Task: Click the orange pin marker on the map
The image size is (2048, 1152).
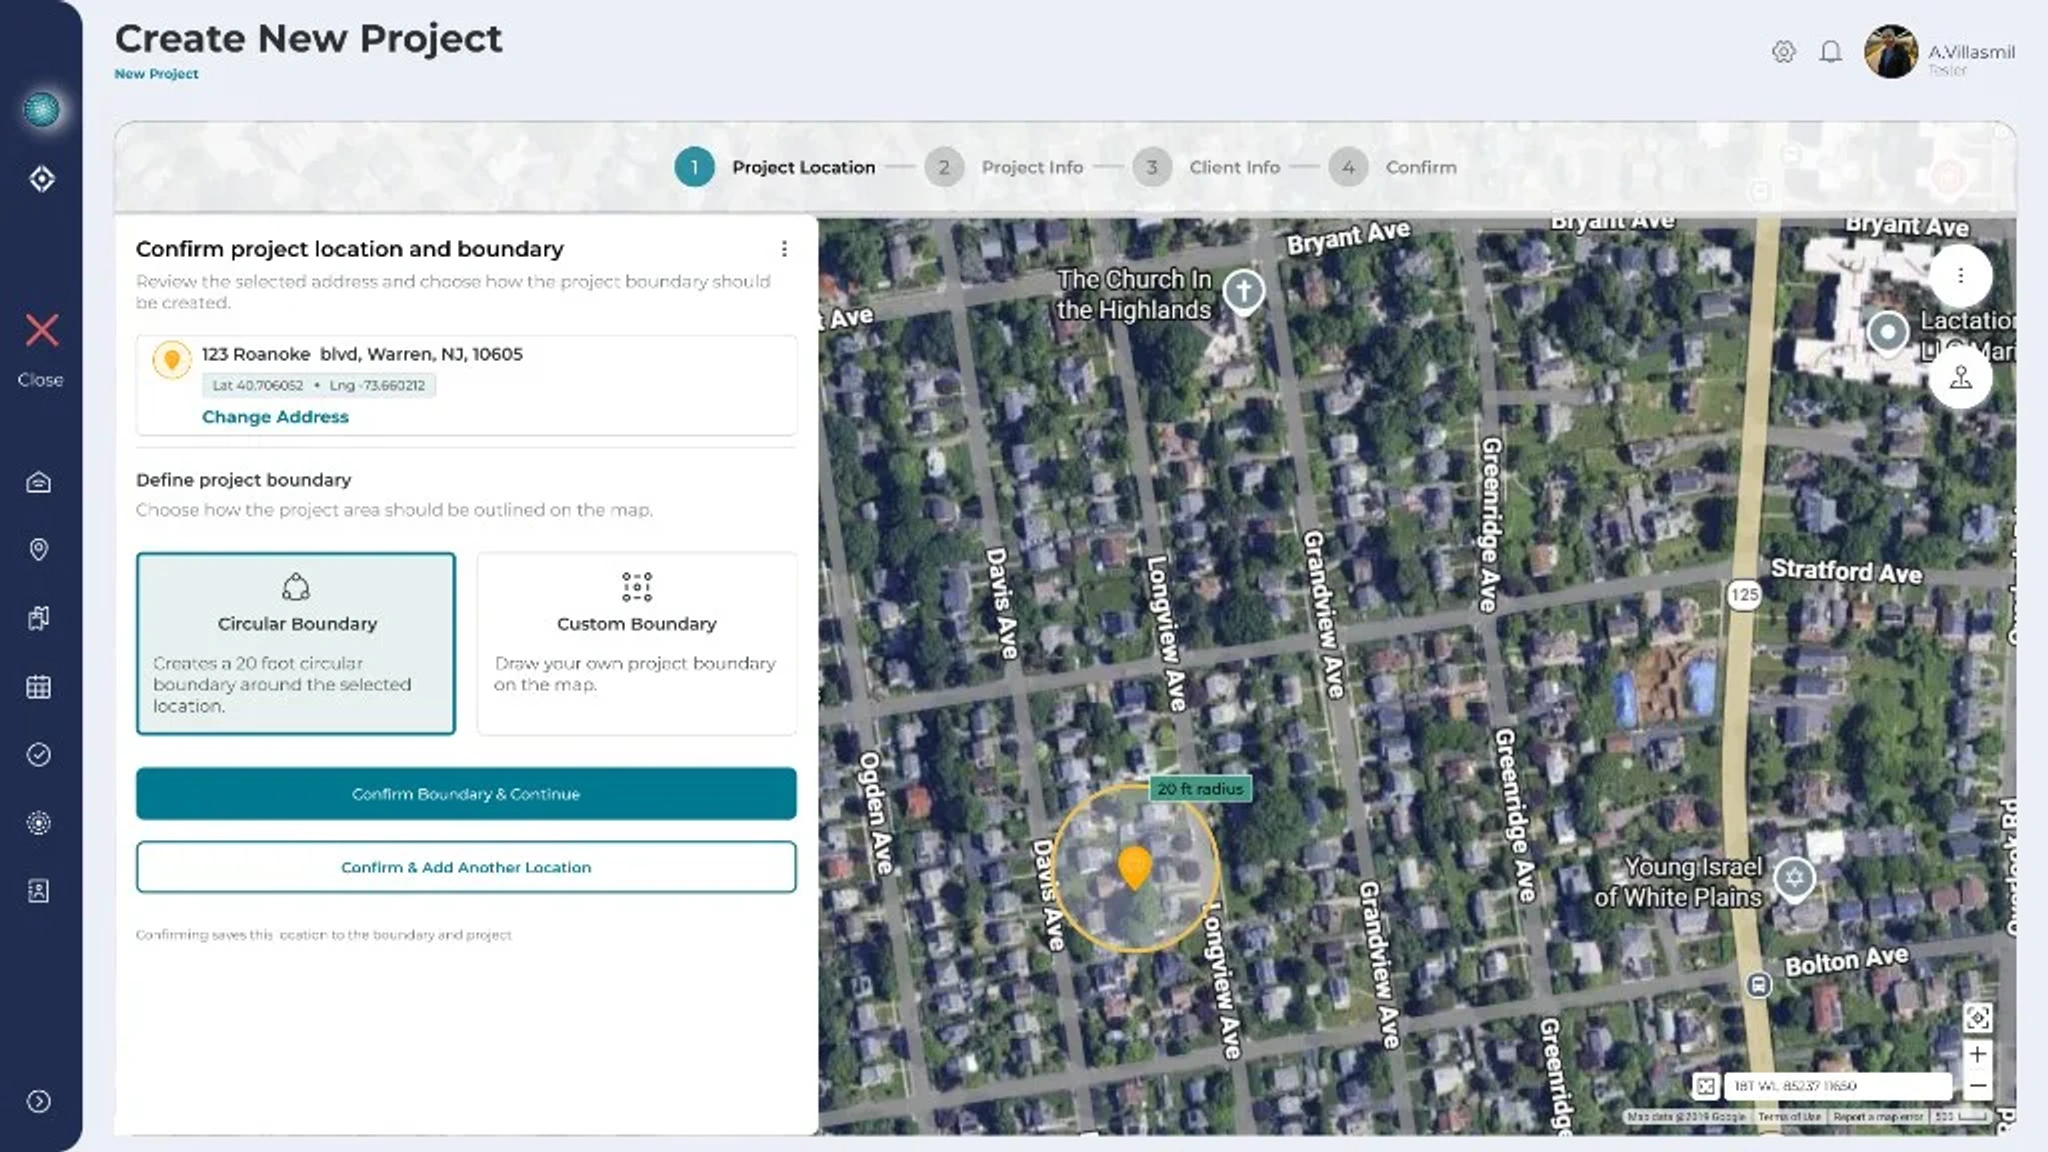Action: pyautogui.click(x=1134, y=868)
